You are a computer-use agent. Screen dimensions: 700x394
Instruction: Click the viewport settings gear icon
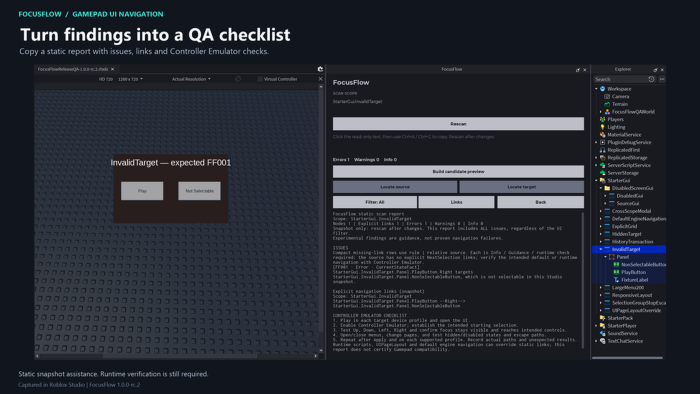[x=320, y=69]
